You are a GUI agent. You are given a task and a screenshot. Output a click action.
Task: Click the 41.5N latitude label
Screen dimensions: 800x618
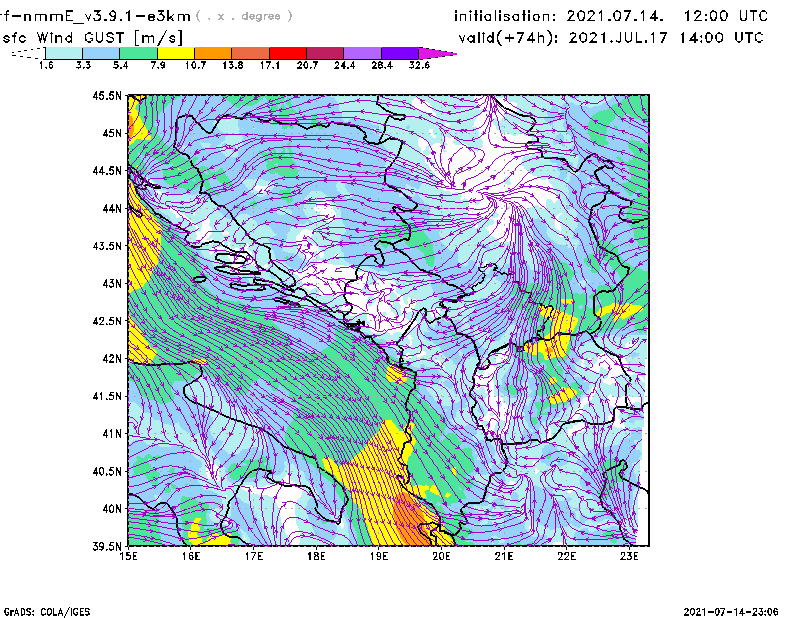(x=107, y=396)
